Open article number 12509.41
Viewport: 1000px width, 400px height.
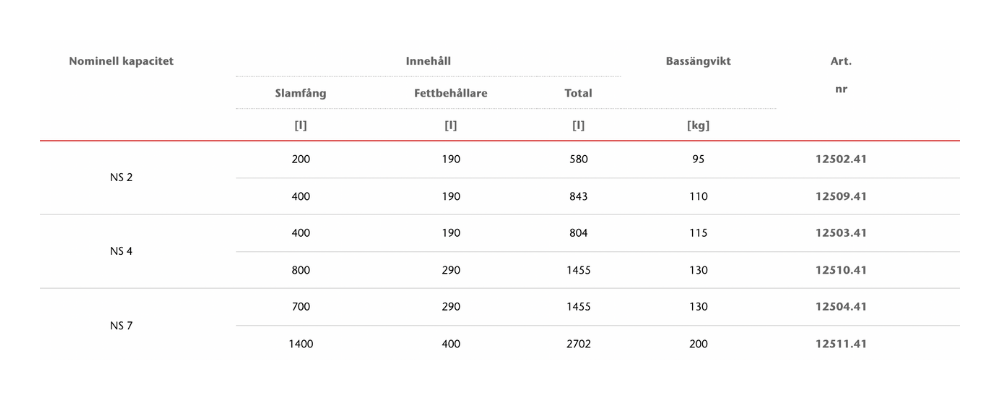[x=841, y=196]
